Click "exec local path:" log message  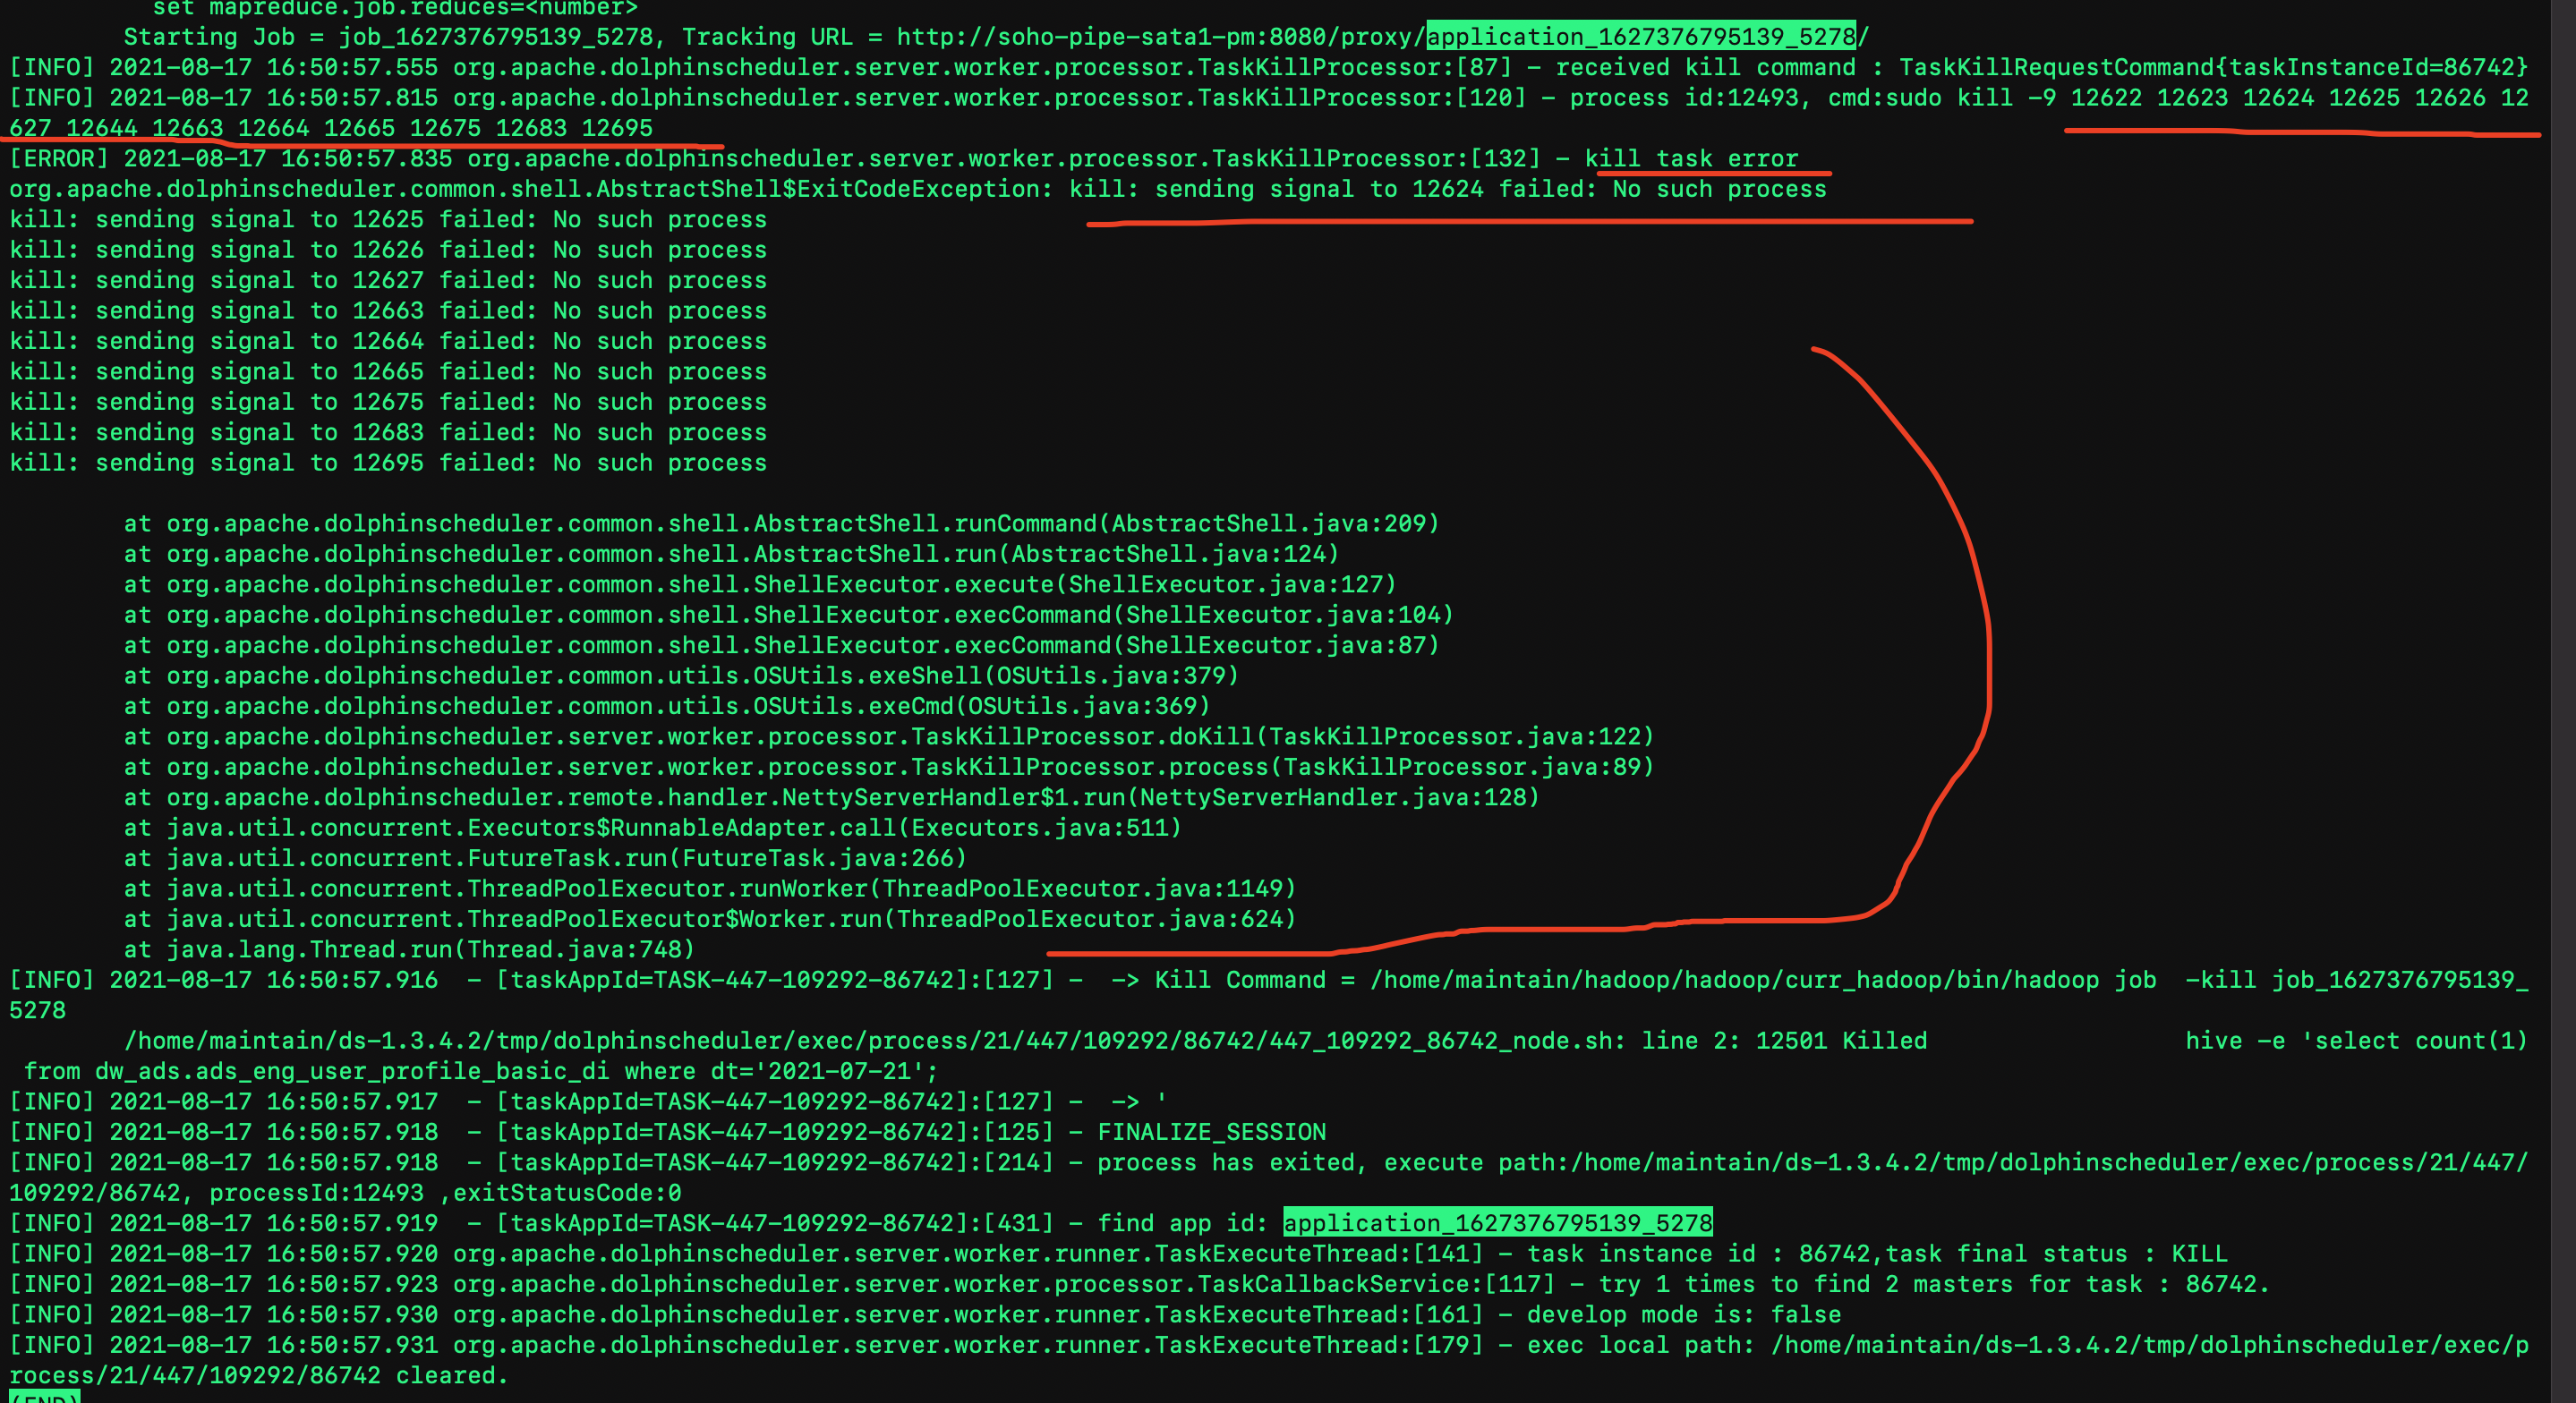point(1641,1345)
